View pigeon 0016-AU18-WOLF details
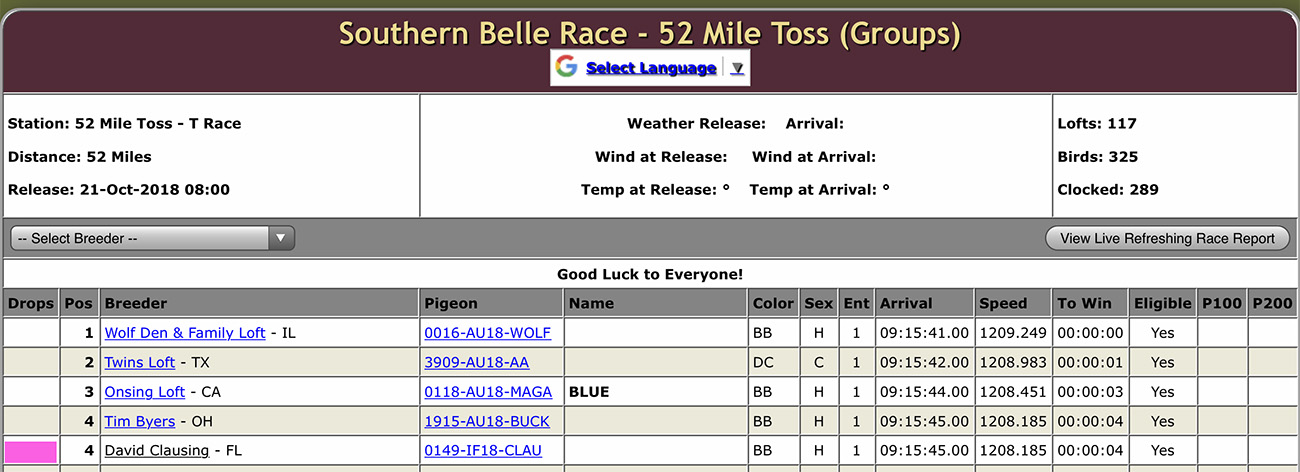This screenshot has width=1300, height=472. [488, 333]
